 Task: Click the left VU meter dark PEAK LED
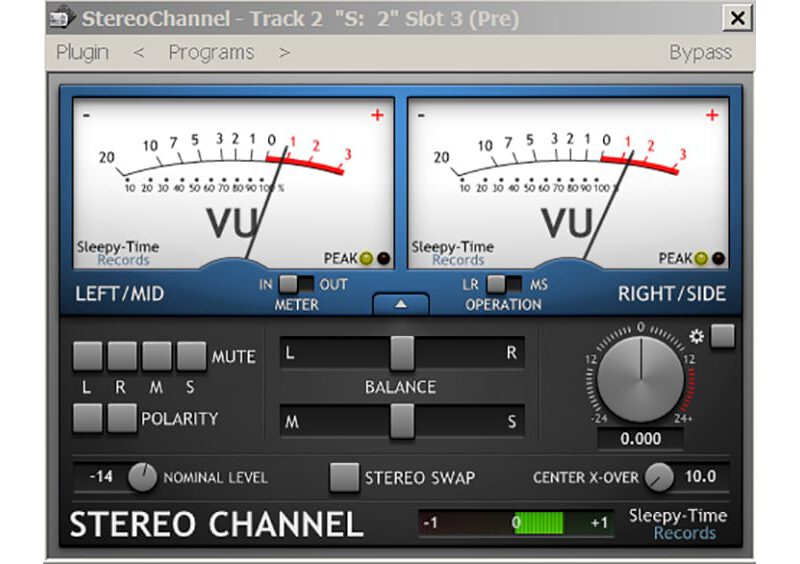tap(384, 258)
